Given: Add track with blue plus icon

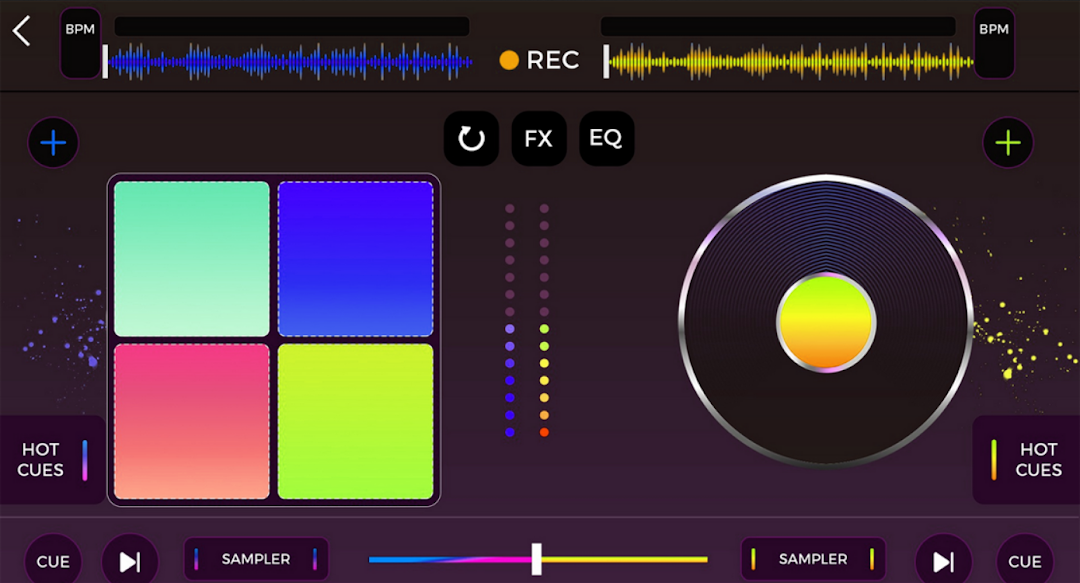Looking at the screenshot, I should (x=53, y=143).
